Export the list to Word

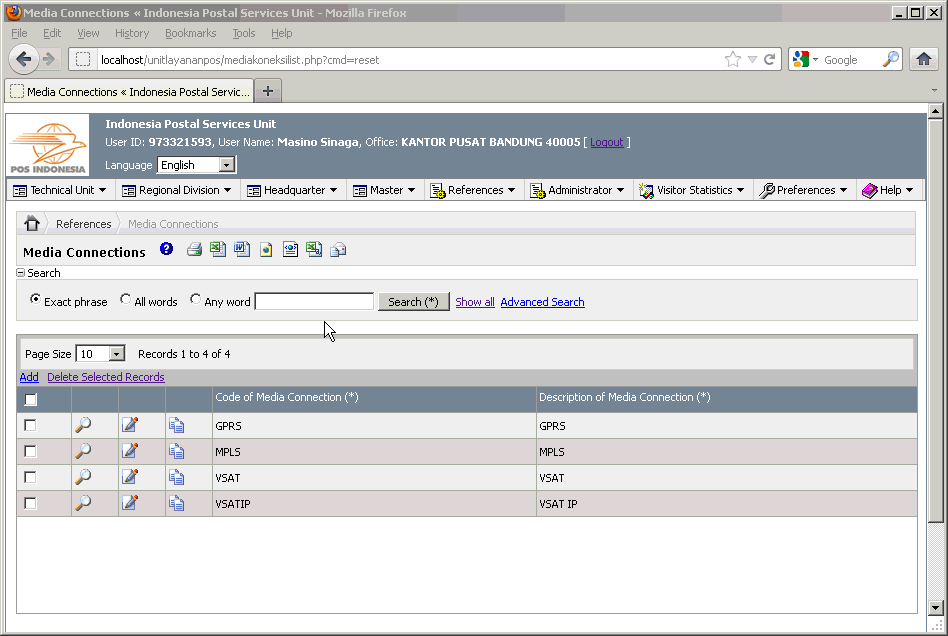click(x=242, y=249)
